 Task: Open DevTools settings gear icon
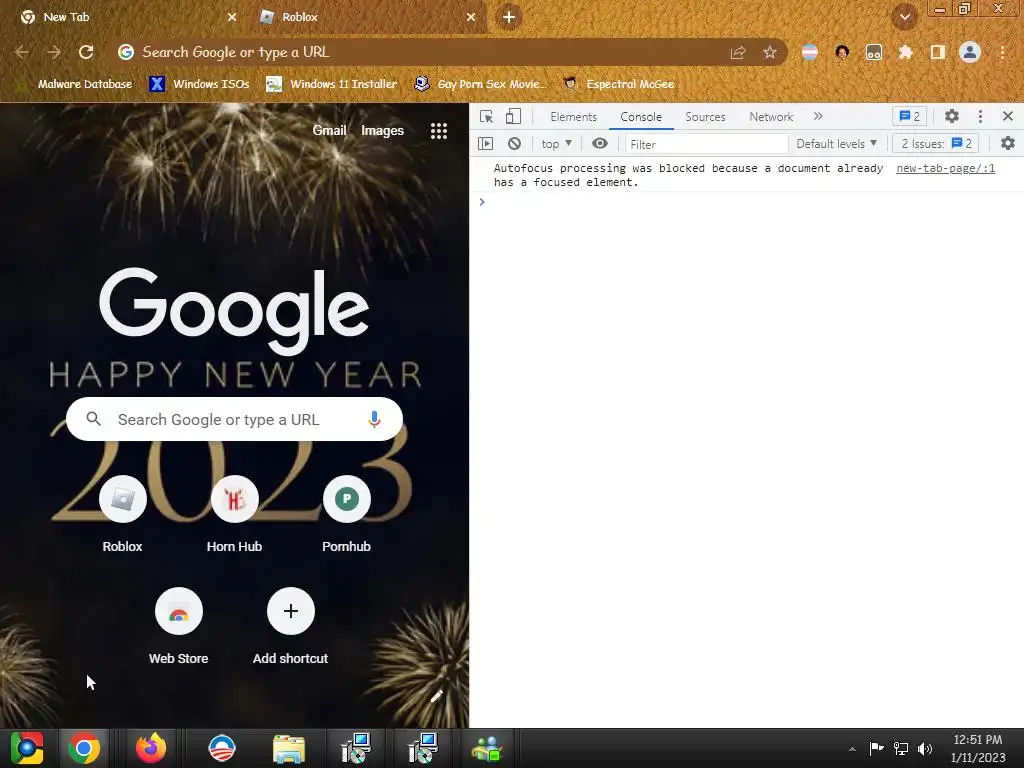point(952,116)
